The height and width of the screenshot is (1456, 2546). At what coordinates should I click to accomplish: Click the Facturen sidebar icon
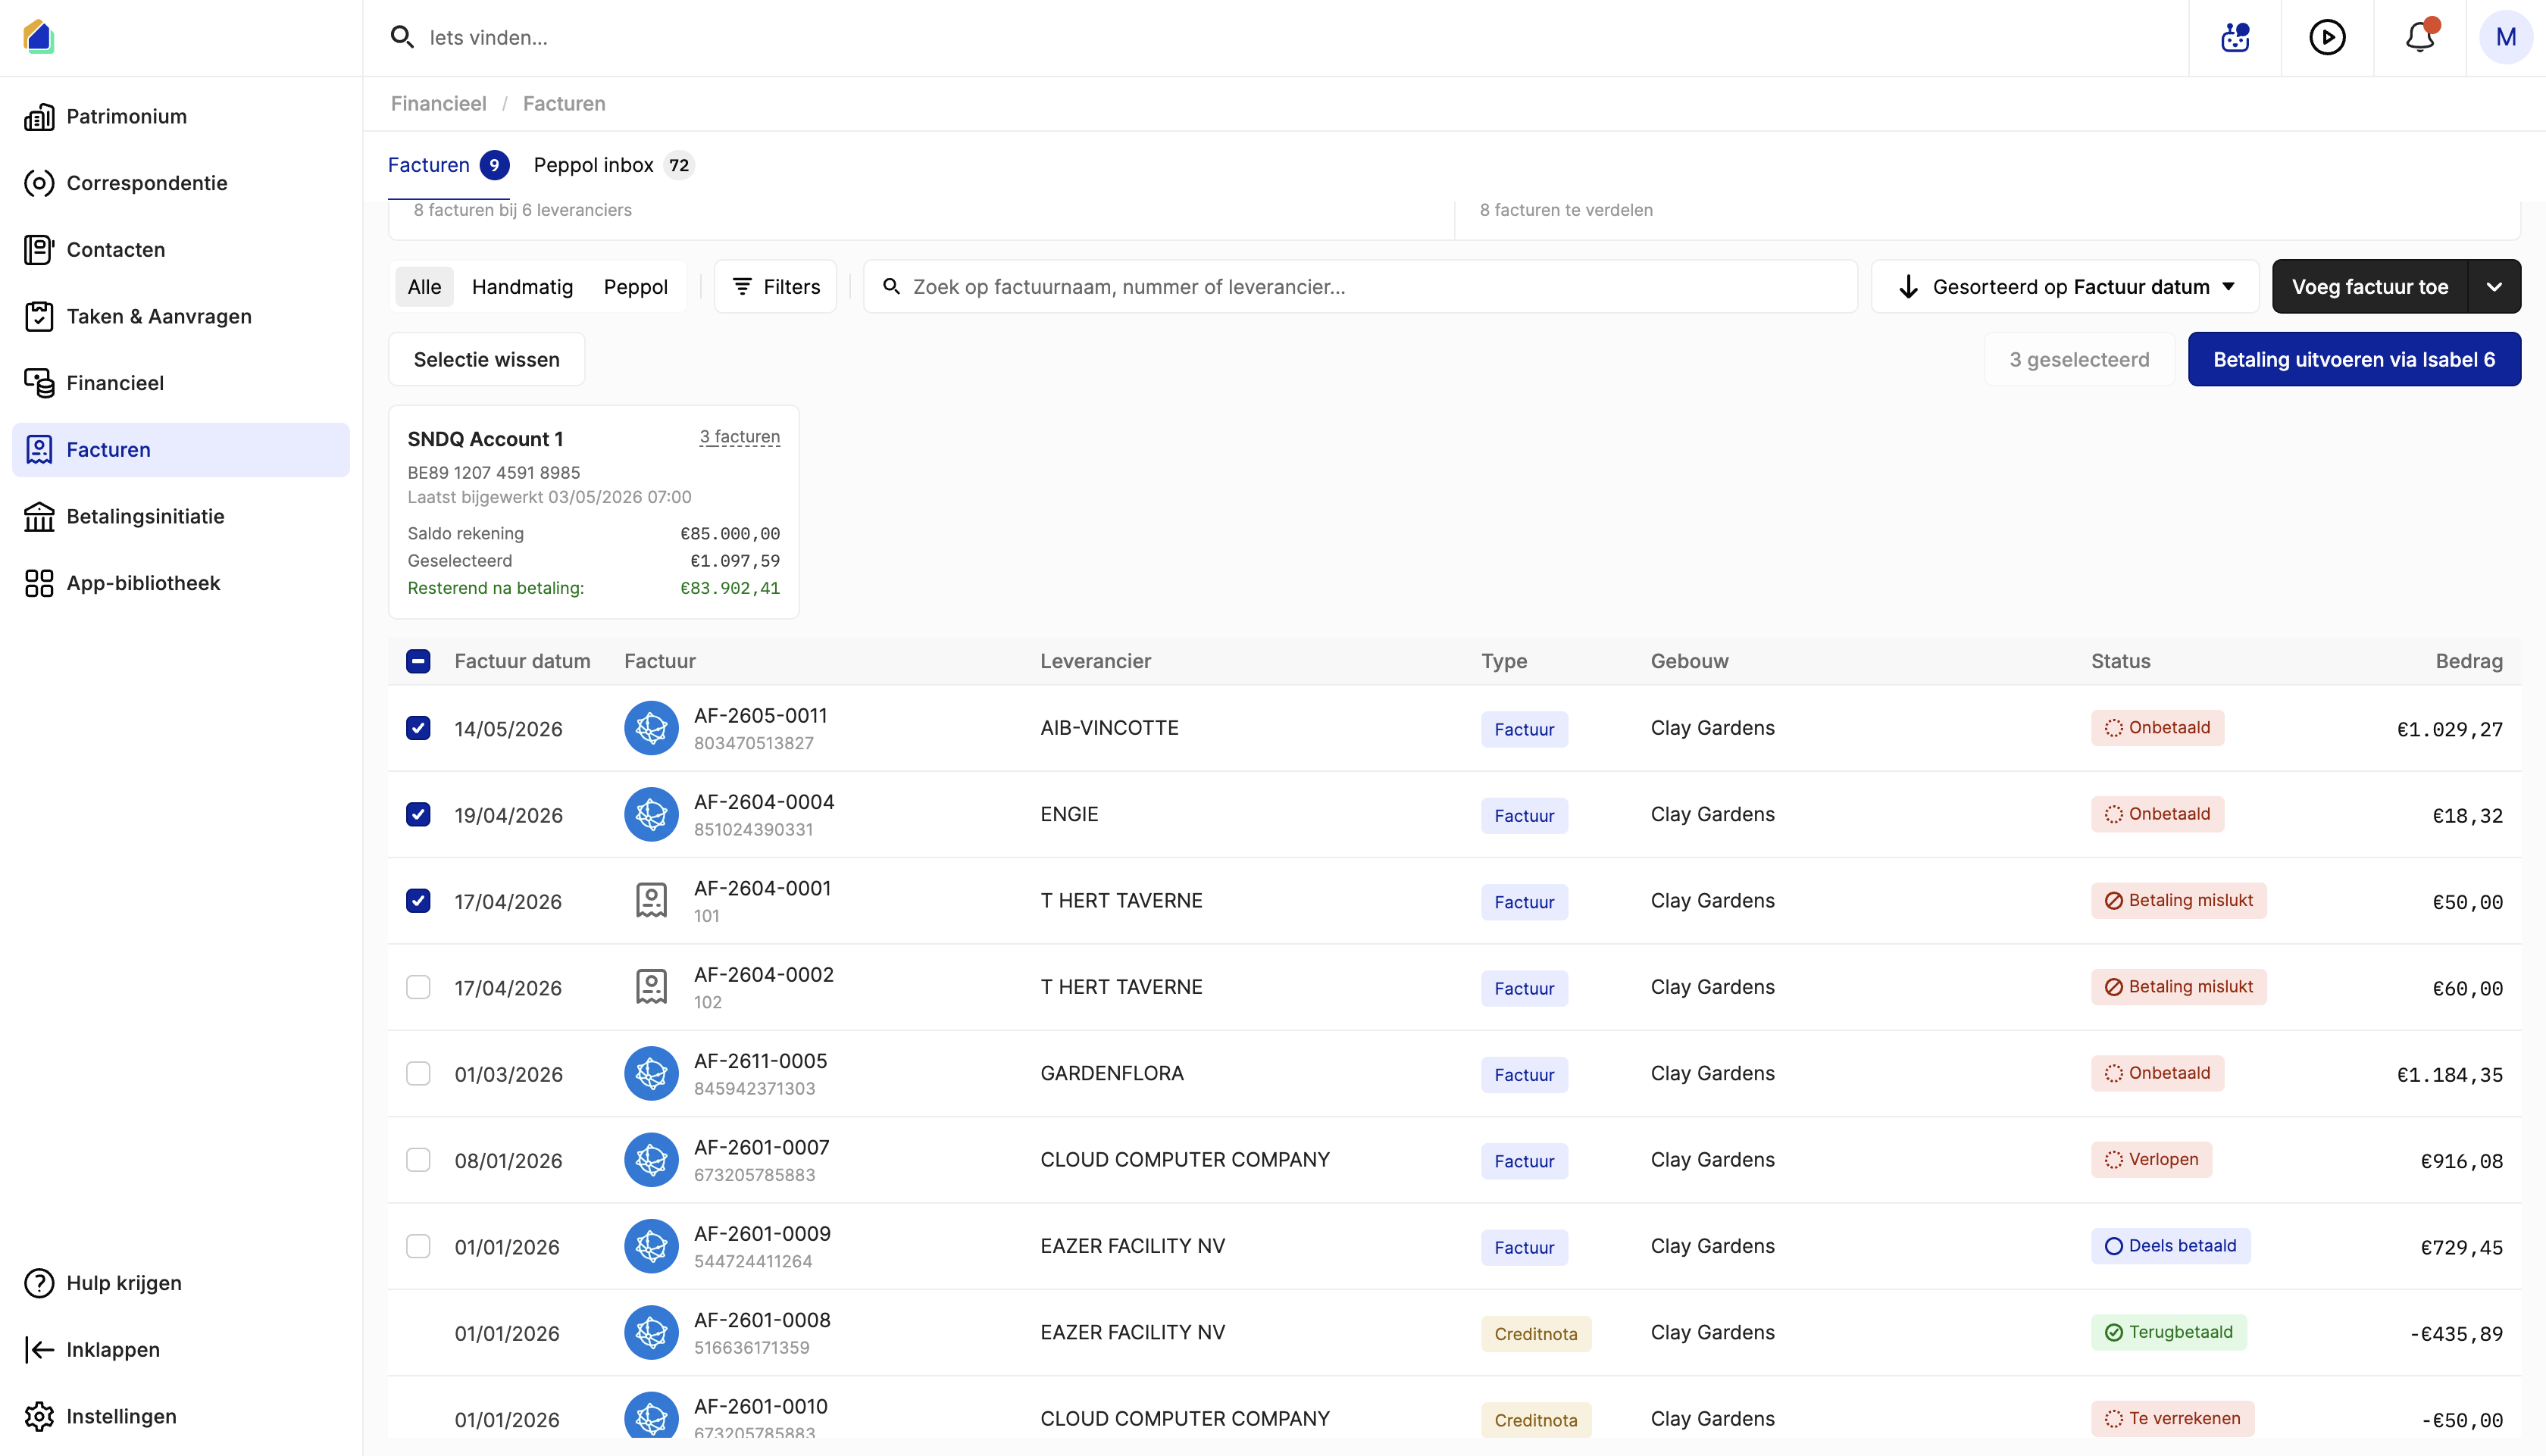[x=39, y=450]
